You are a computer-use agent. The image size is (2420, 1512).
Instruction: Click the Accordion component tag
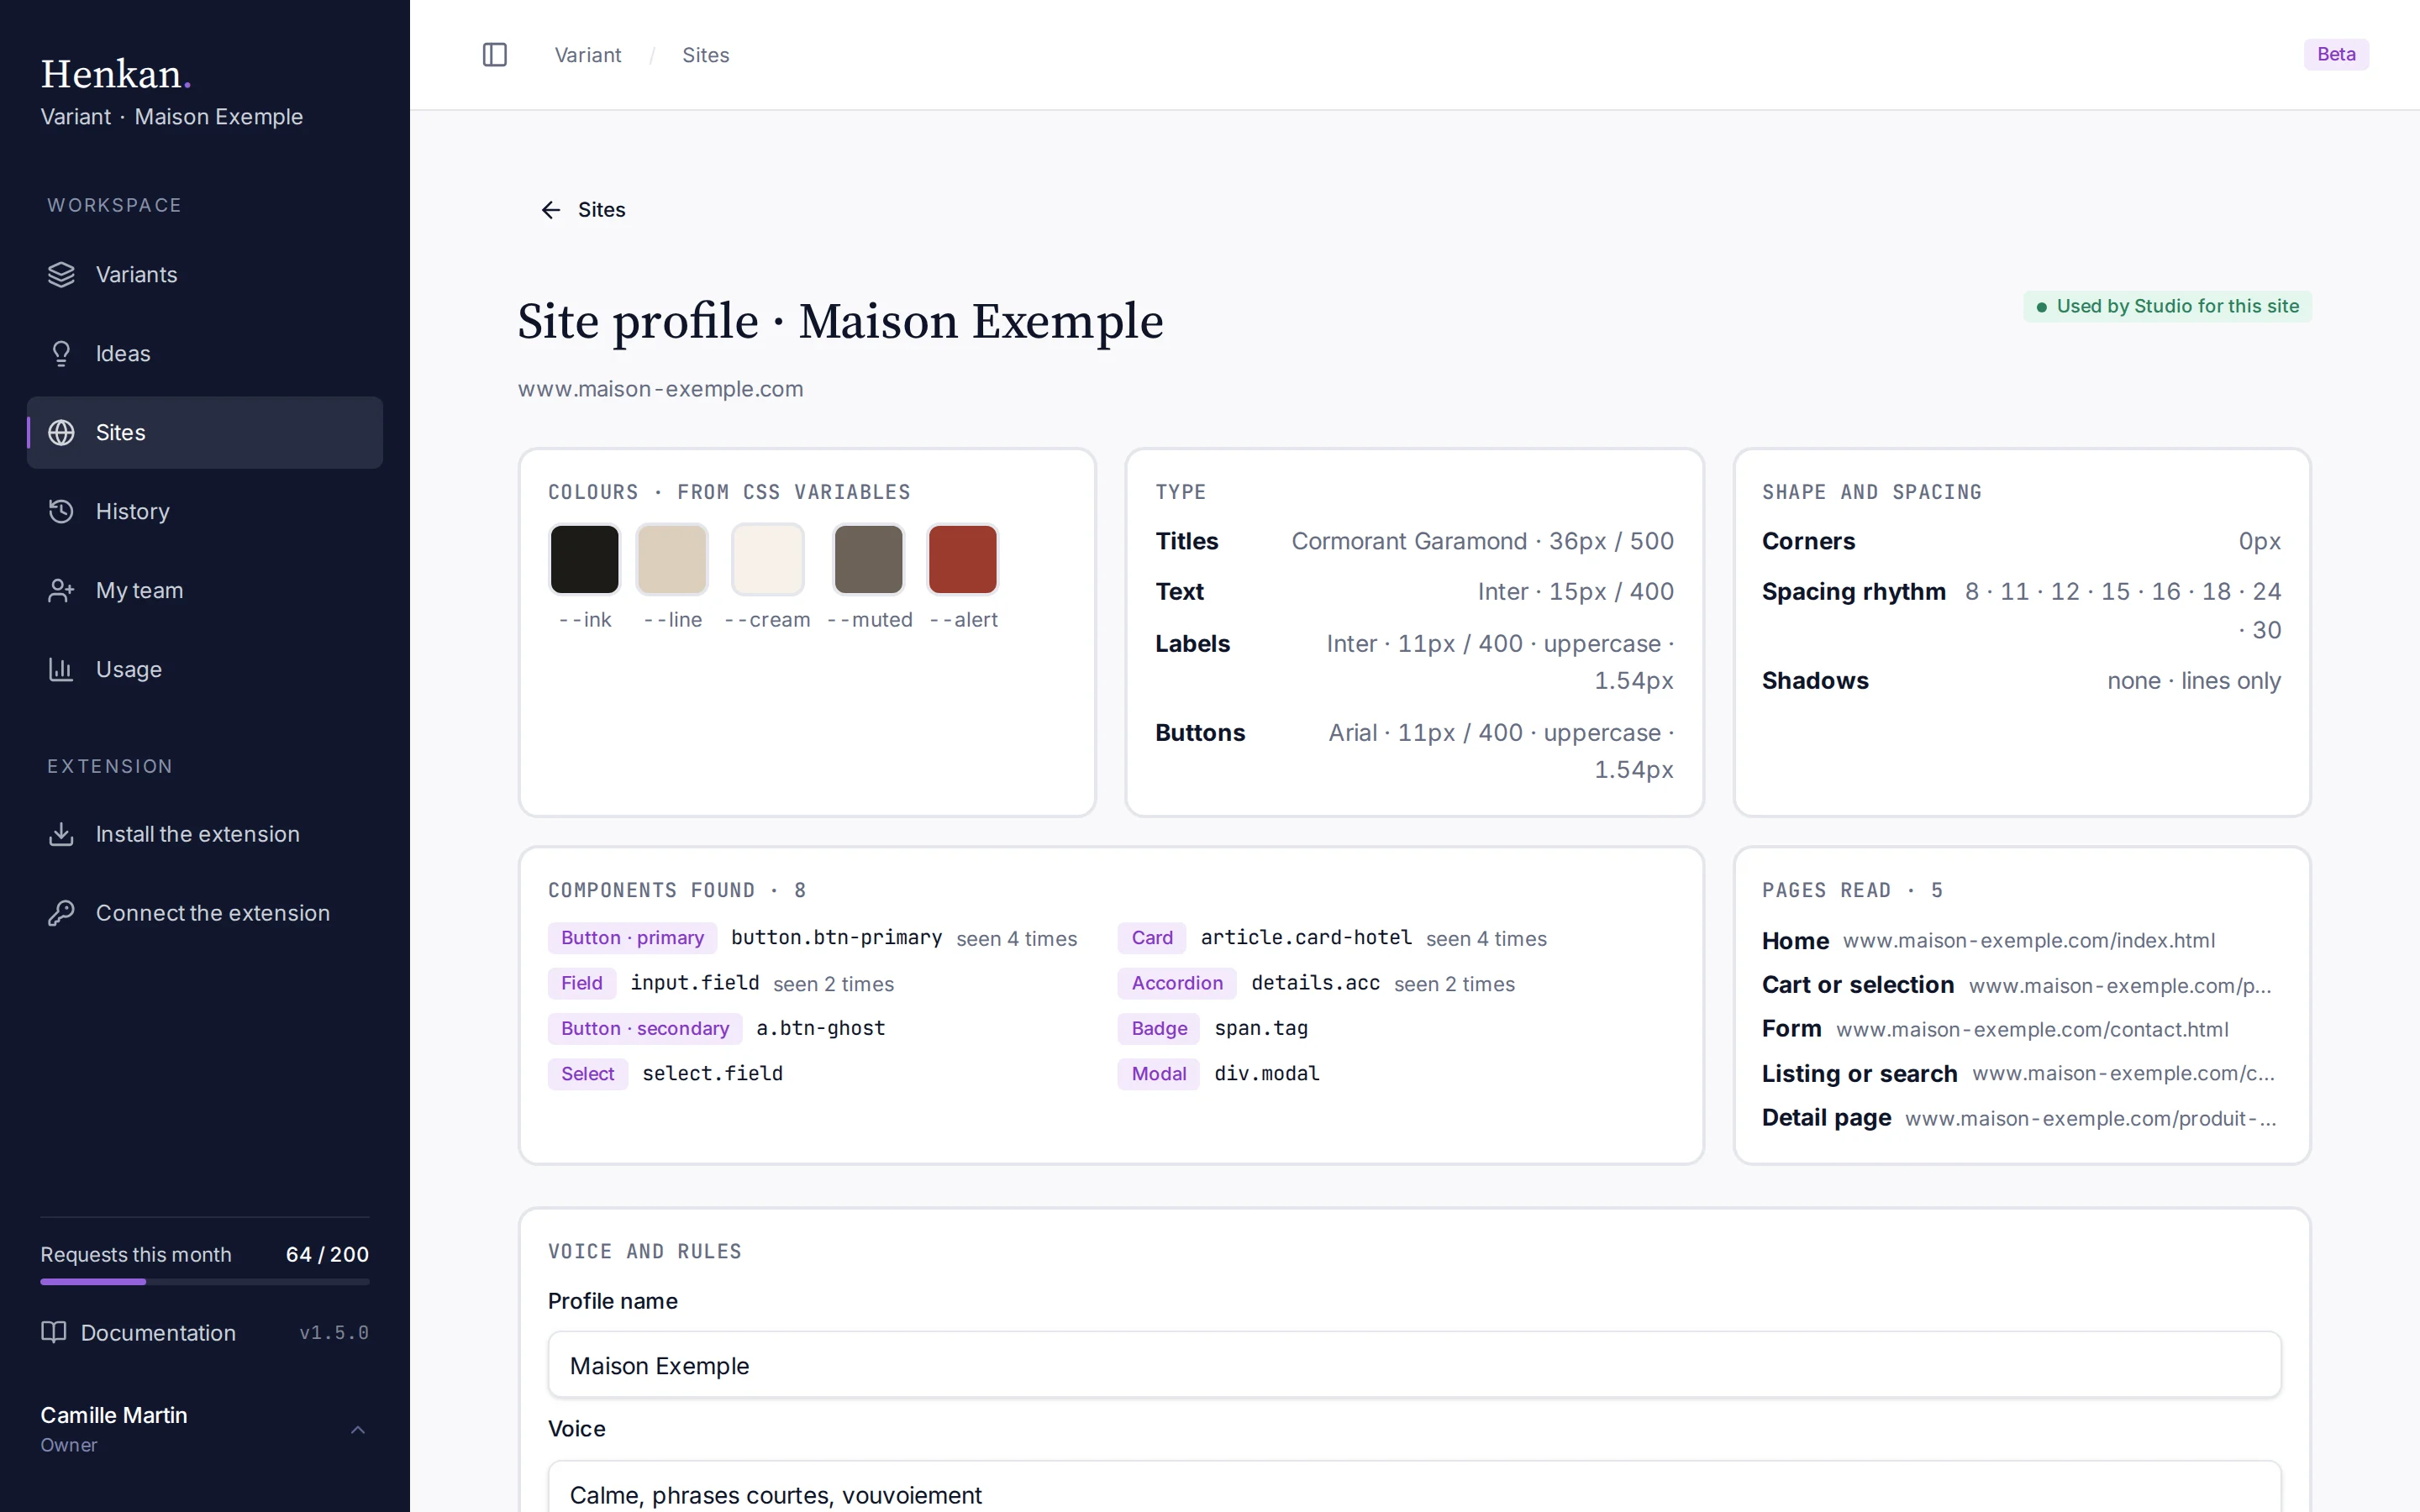pos(1177,983)
